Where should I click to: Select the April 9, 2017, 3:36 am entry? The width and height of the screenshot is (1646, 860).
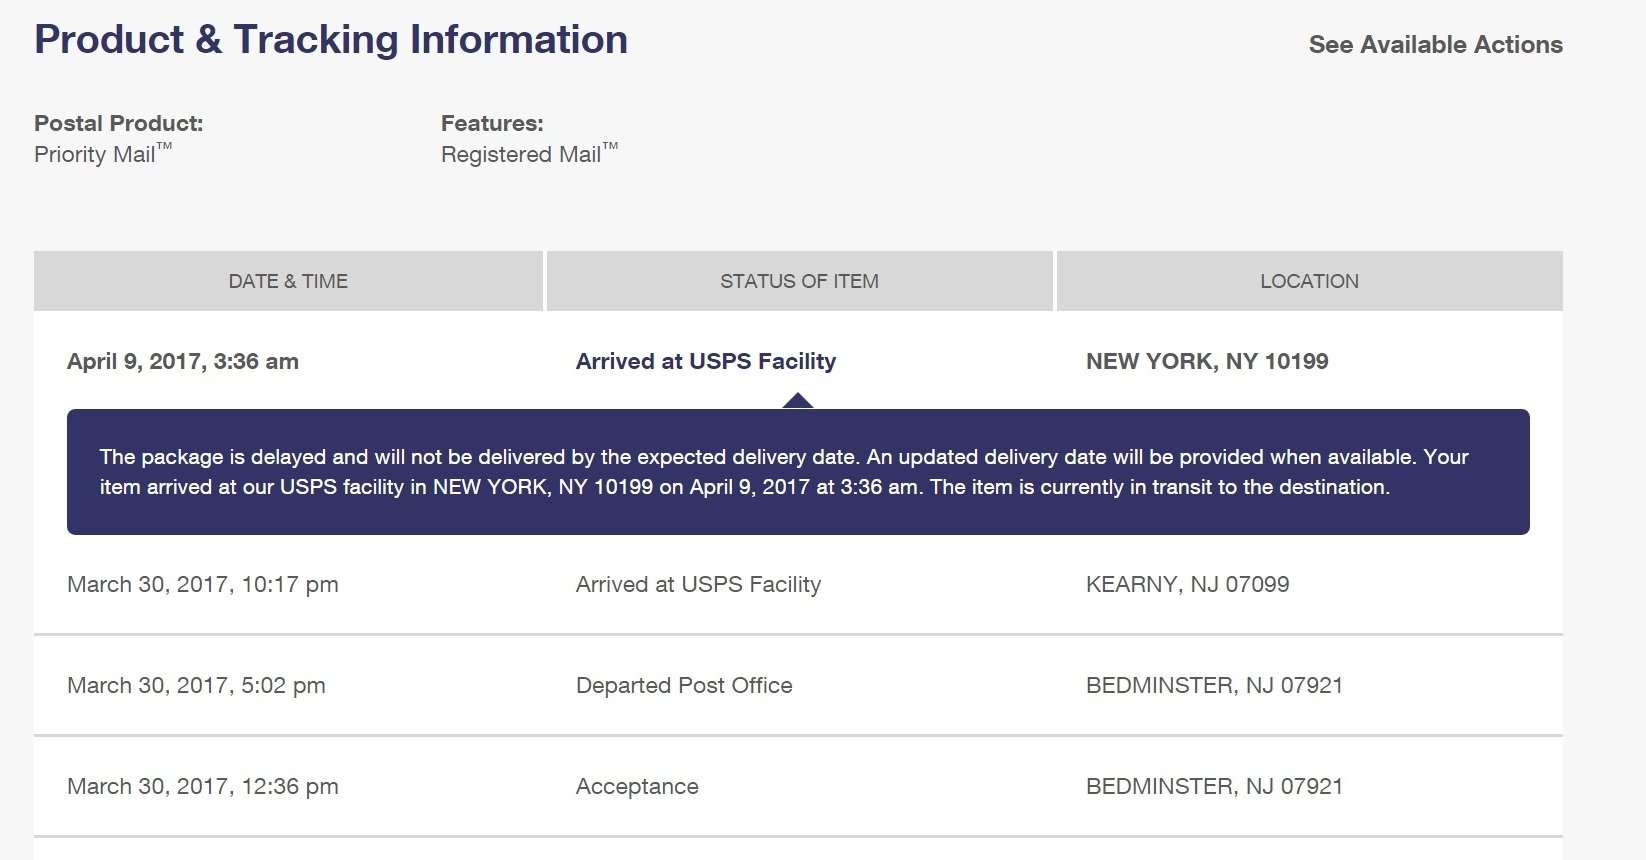[183, 362]
